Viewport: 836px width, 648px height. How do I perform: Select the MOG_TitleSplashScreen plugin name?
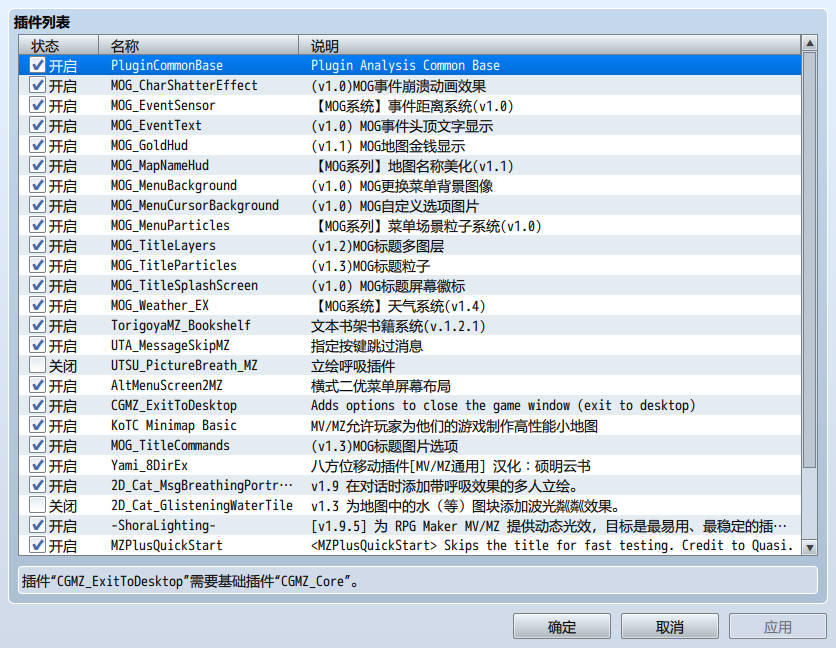click(184, 285)
